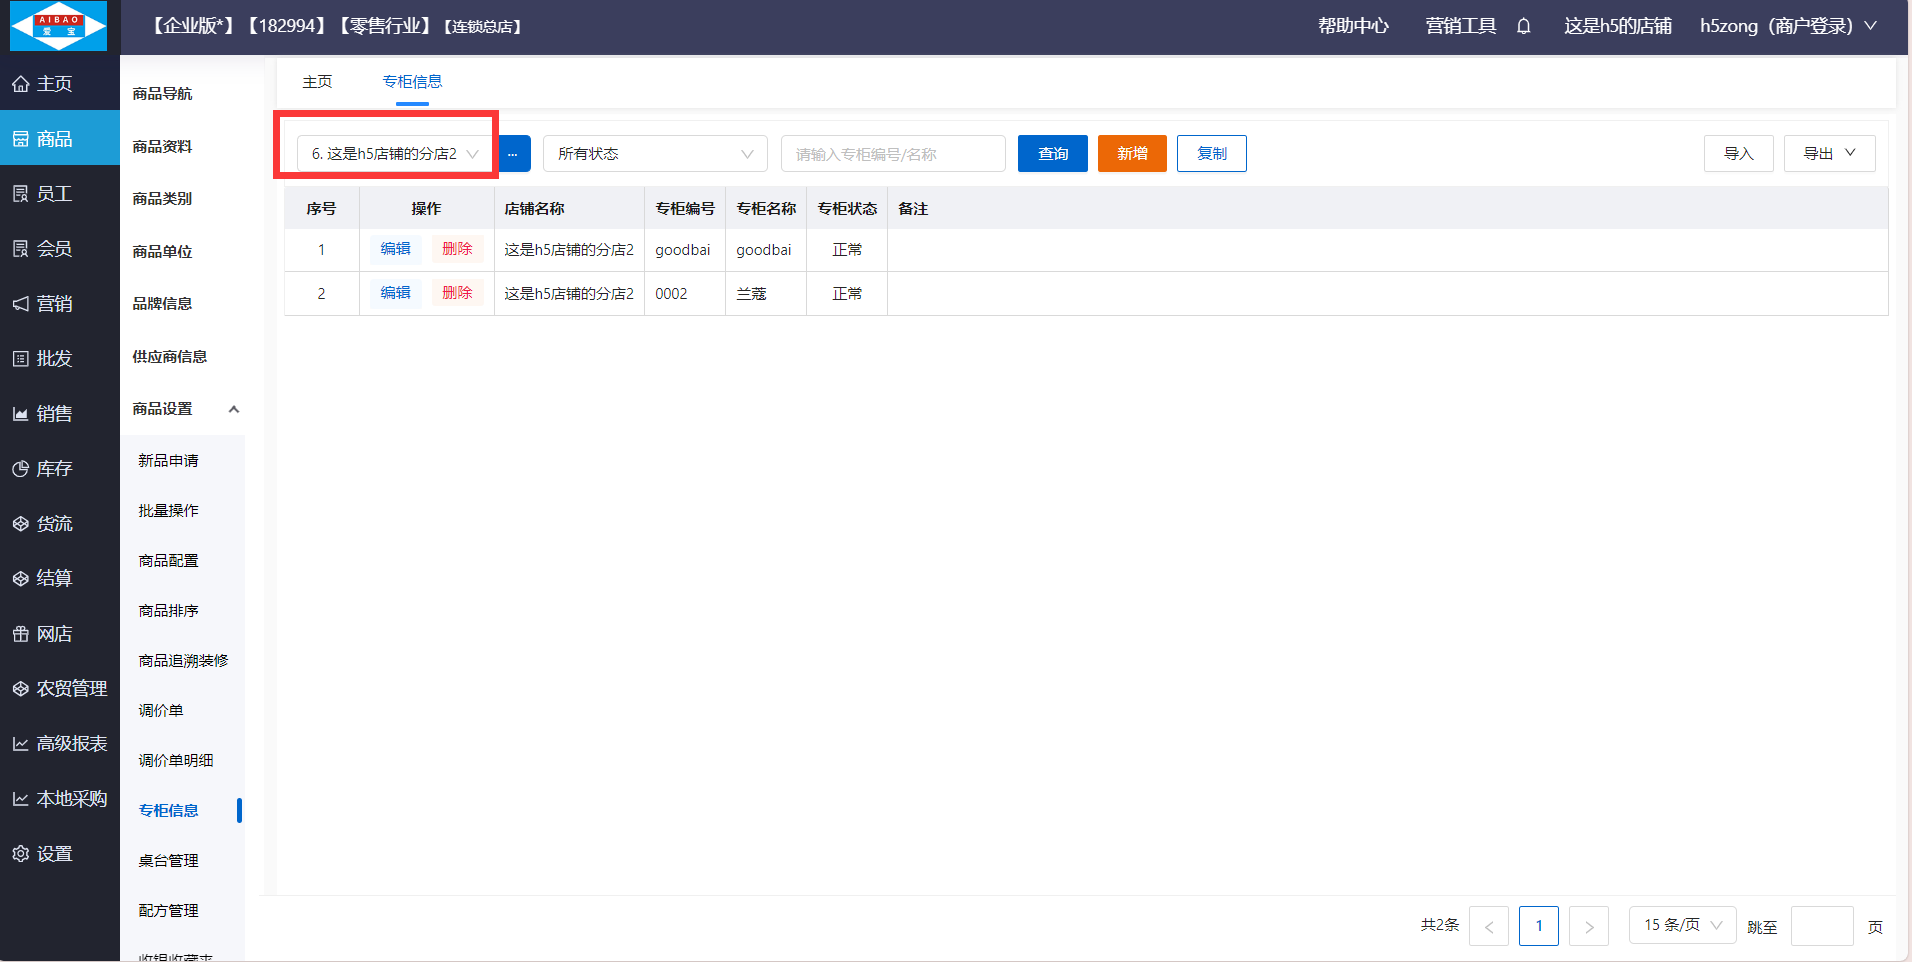Click the AIBAO logo
Screen dimensions: 1912x962
(58, 26)
